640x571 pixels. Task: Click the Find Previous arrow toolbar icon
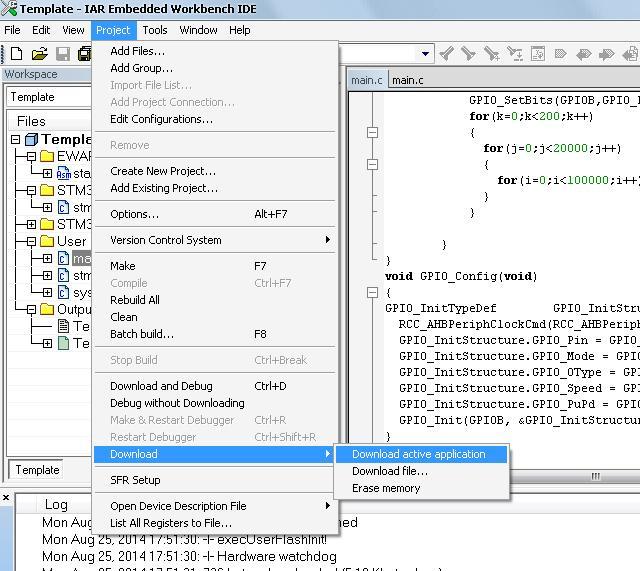447,53
